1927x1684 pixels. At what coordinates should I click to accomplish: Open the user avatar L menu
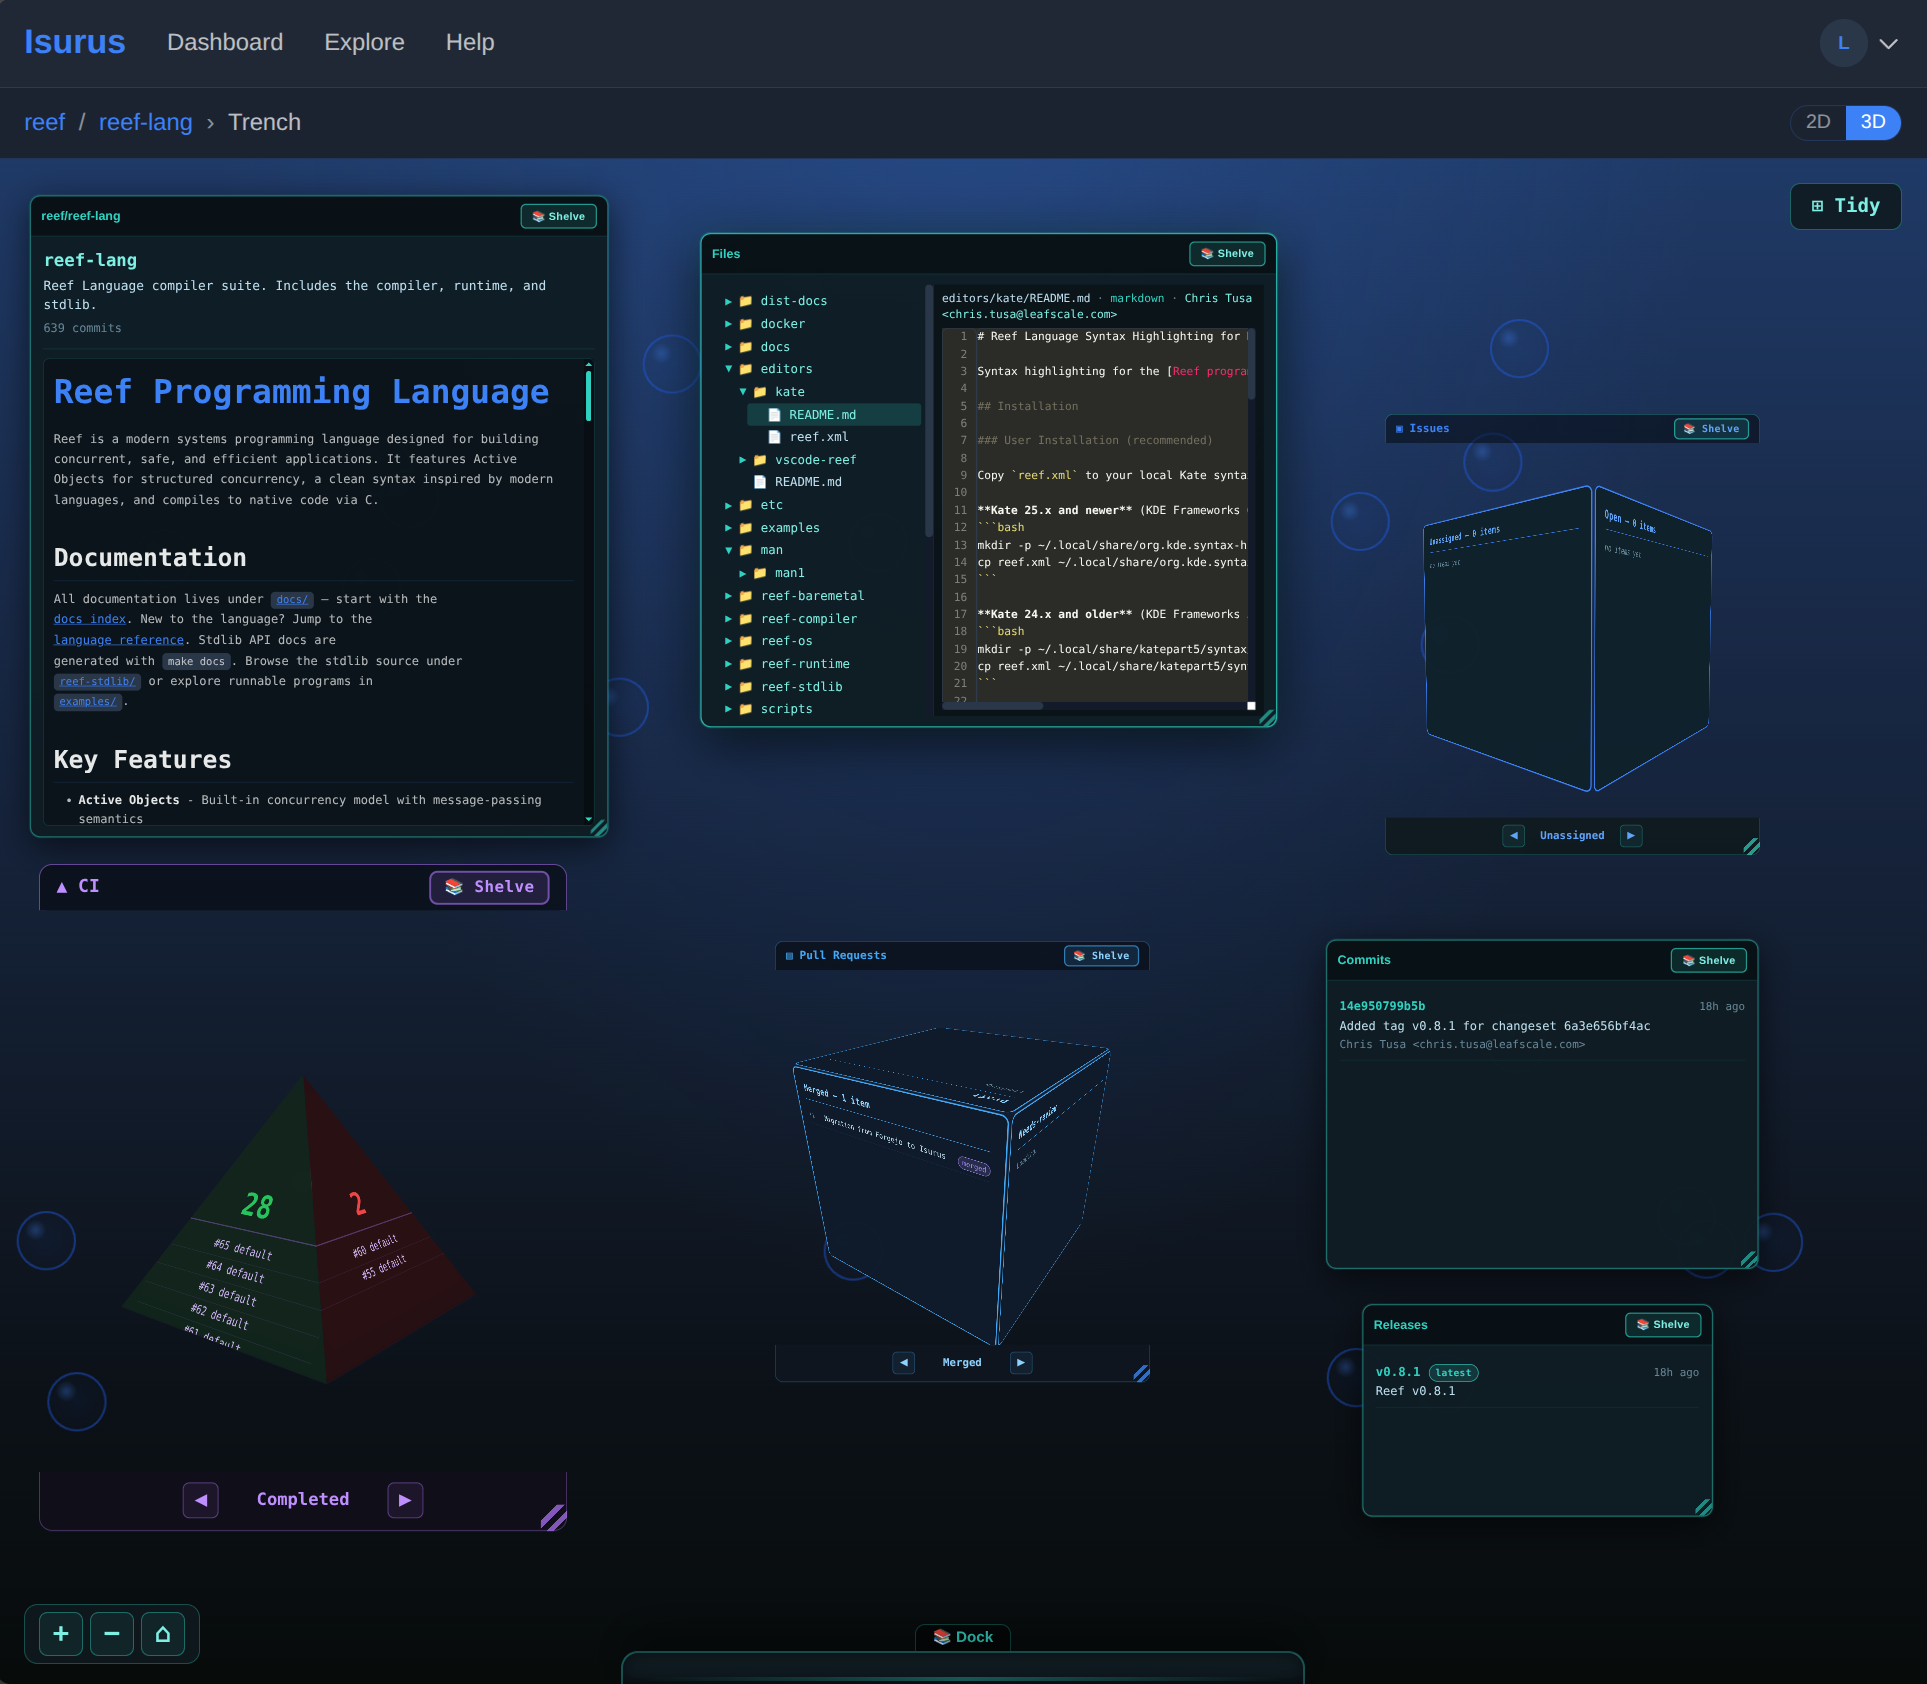1843,43
